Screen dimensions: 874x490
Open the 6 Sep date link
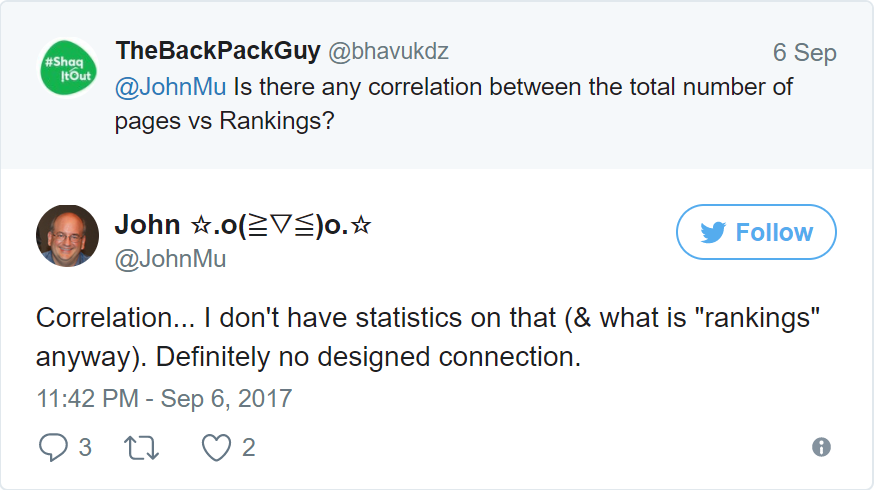coord(804,53)
